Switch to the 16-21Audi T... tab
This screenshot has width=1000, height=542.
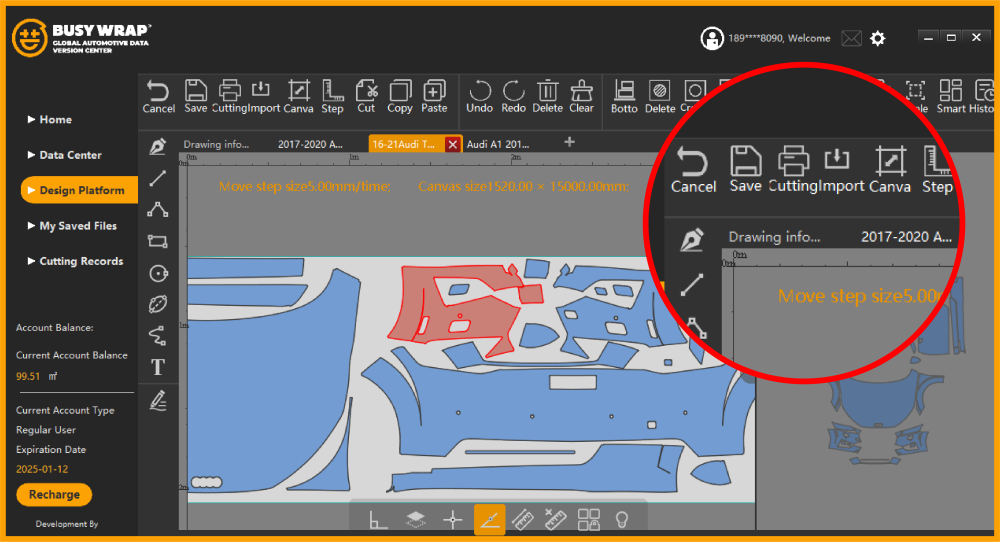(404, 144)
